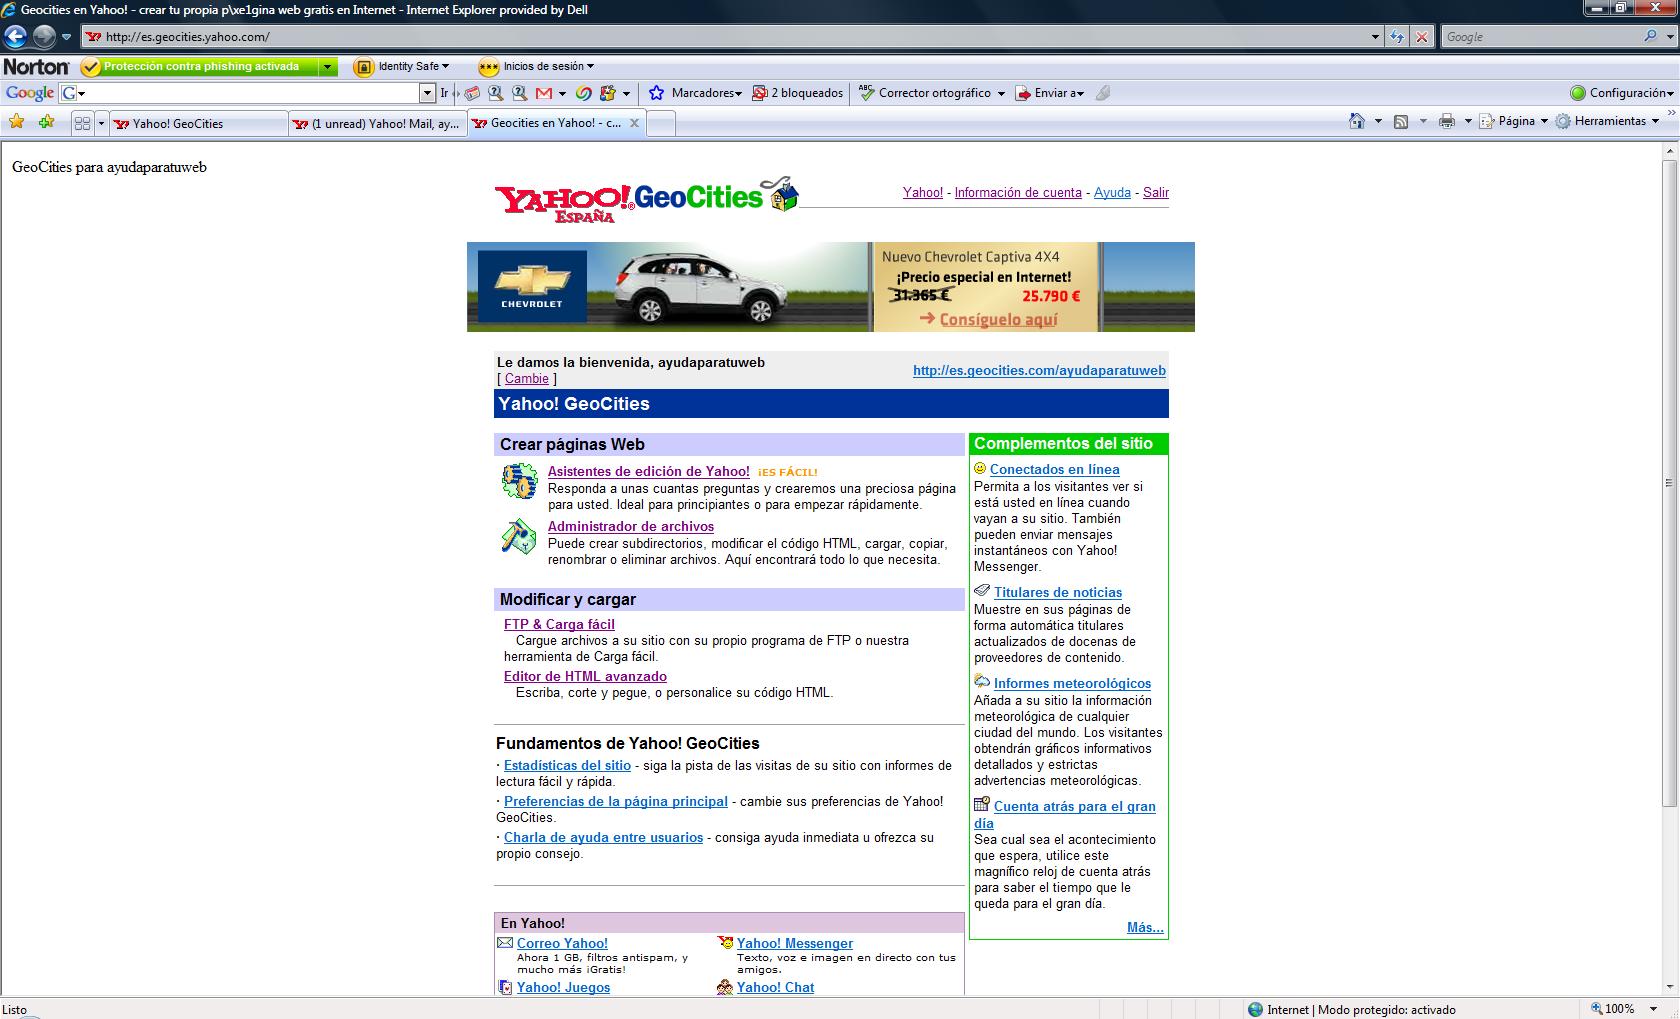Click the Favorites Center star icon
The height and width of the screenshot is (1019, 1680).
16,122
